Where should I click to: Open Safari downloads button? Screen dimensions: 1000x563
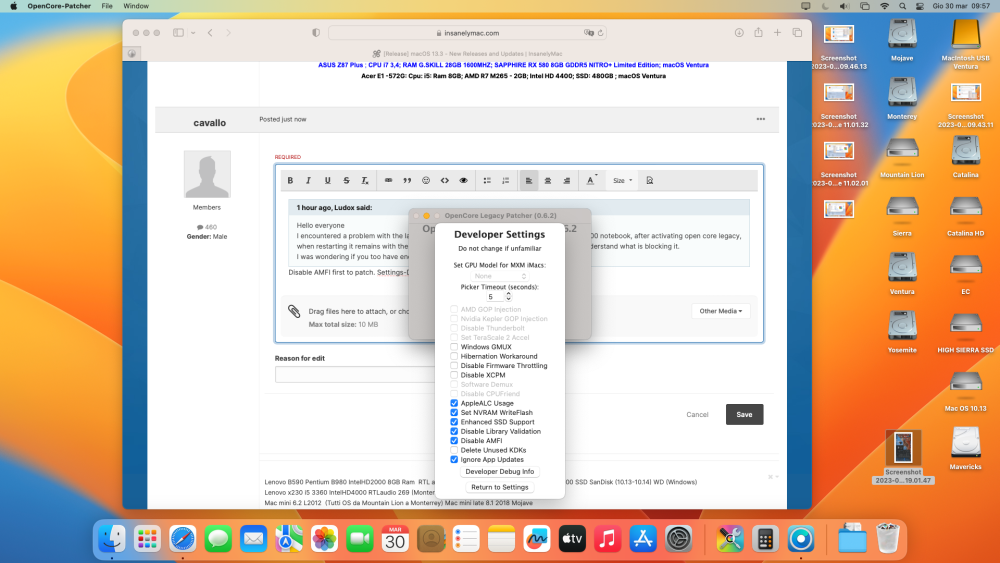click(x=739, y=33)
